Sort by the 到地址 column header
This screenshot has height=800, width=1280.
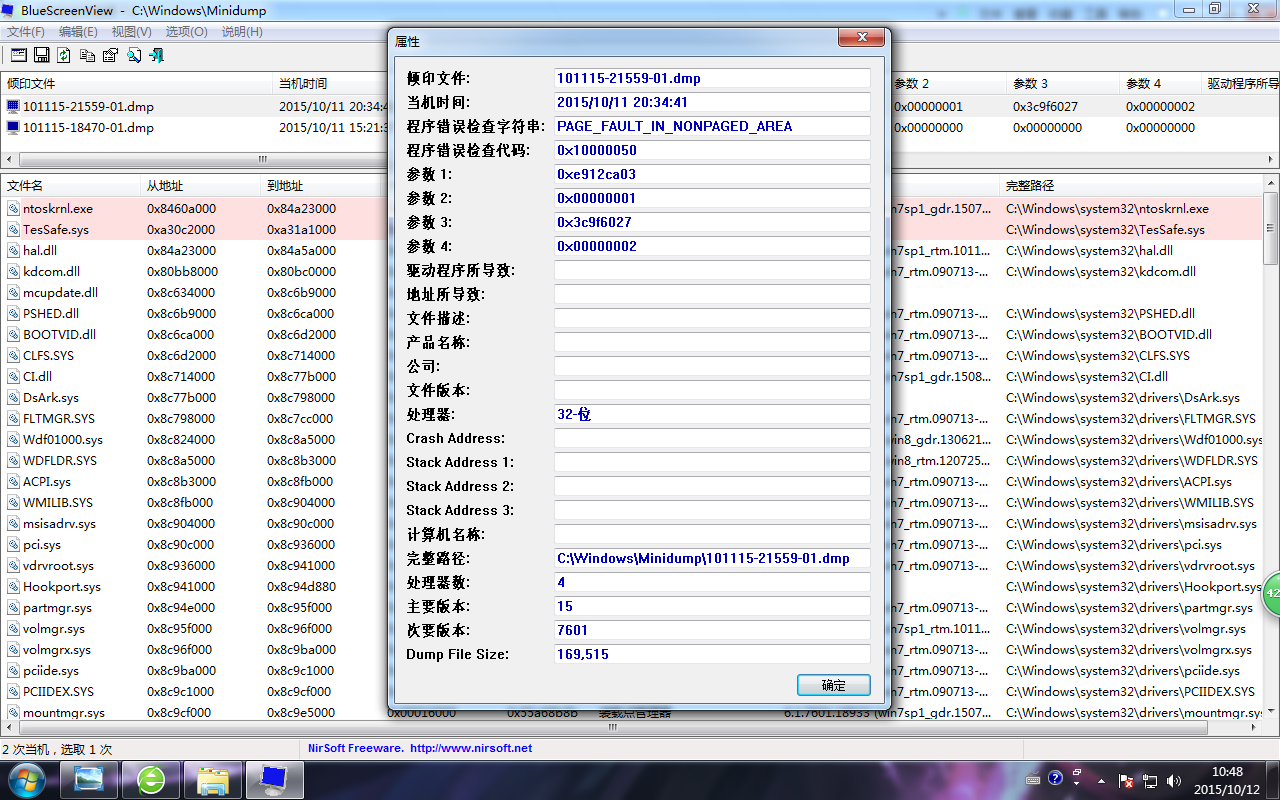pos(321,186)
